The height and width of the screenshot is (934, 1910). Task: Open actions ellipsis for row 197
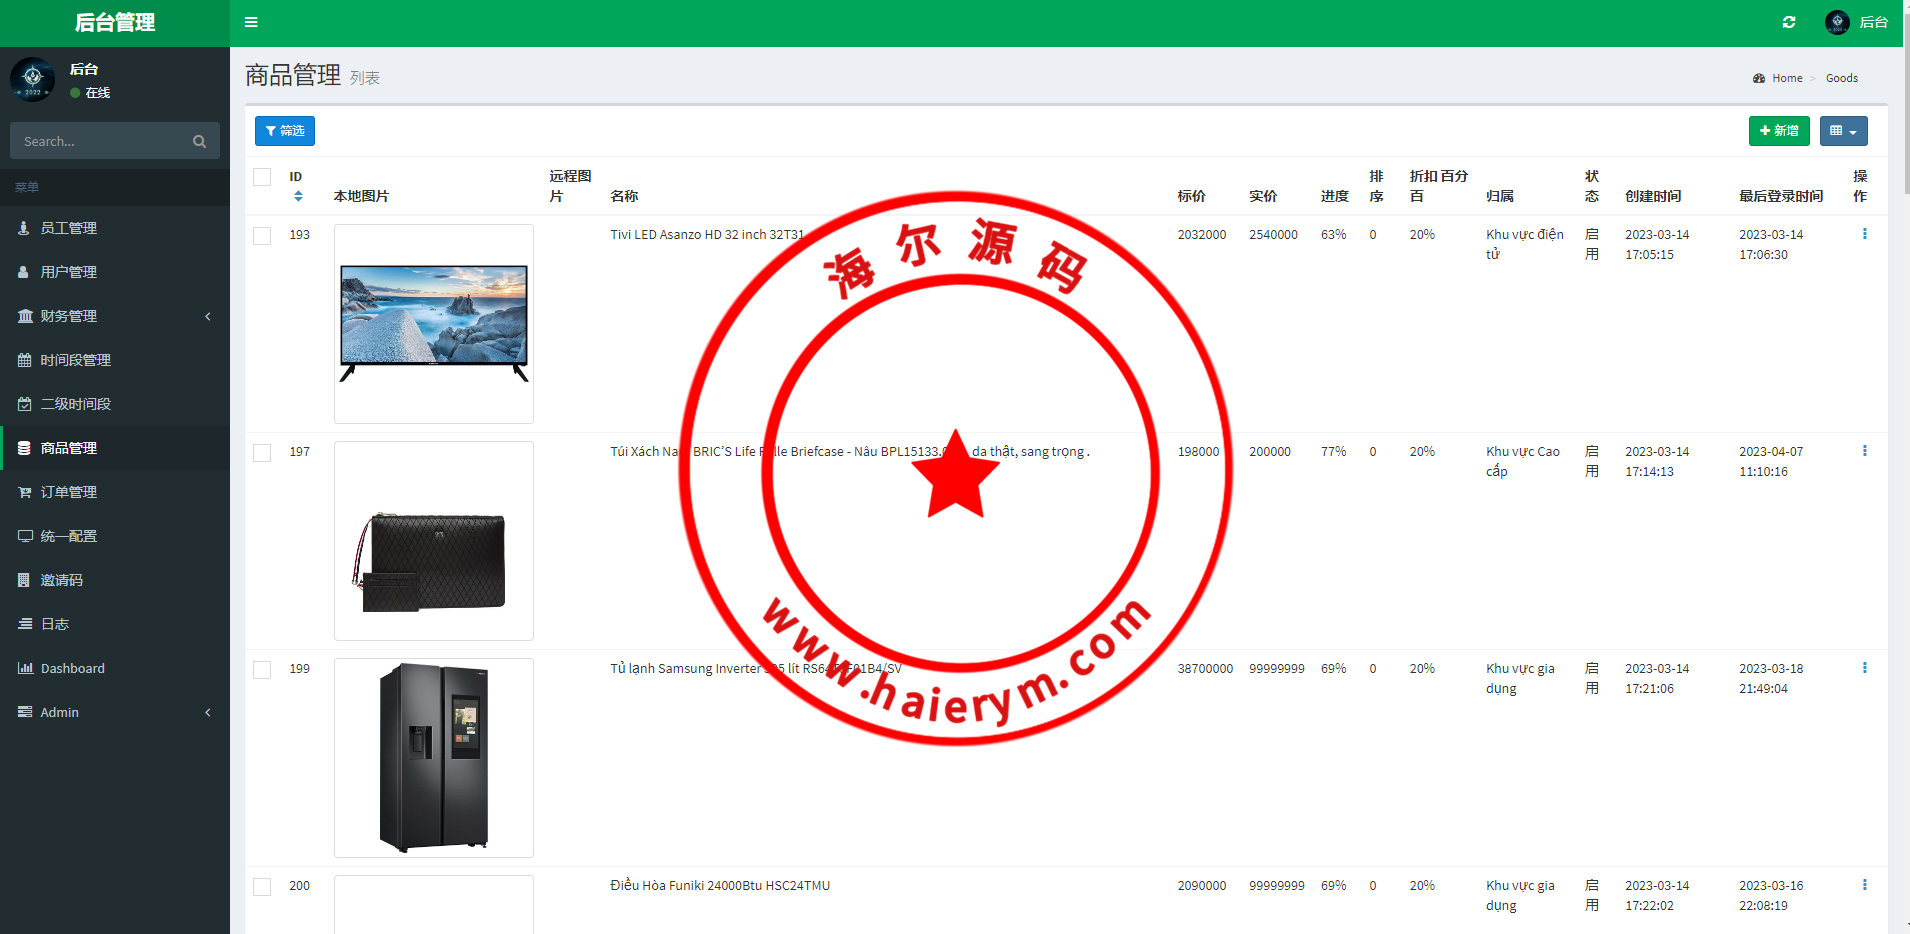pyautogui.click(x=1864, y=451)
